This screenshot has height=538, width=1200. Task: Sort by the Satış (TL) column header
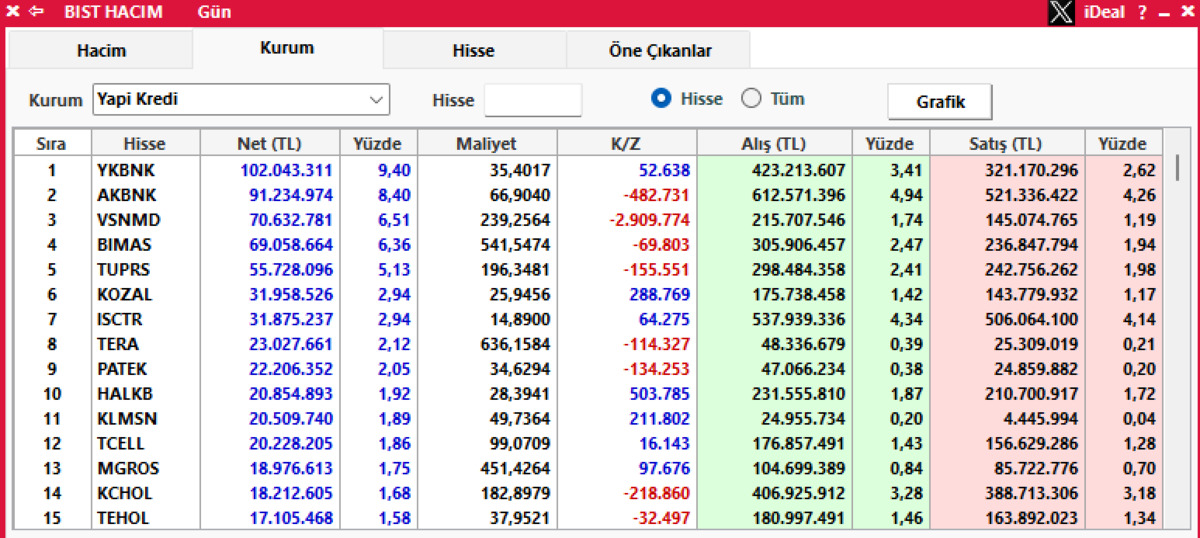1005,144
